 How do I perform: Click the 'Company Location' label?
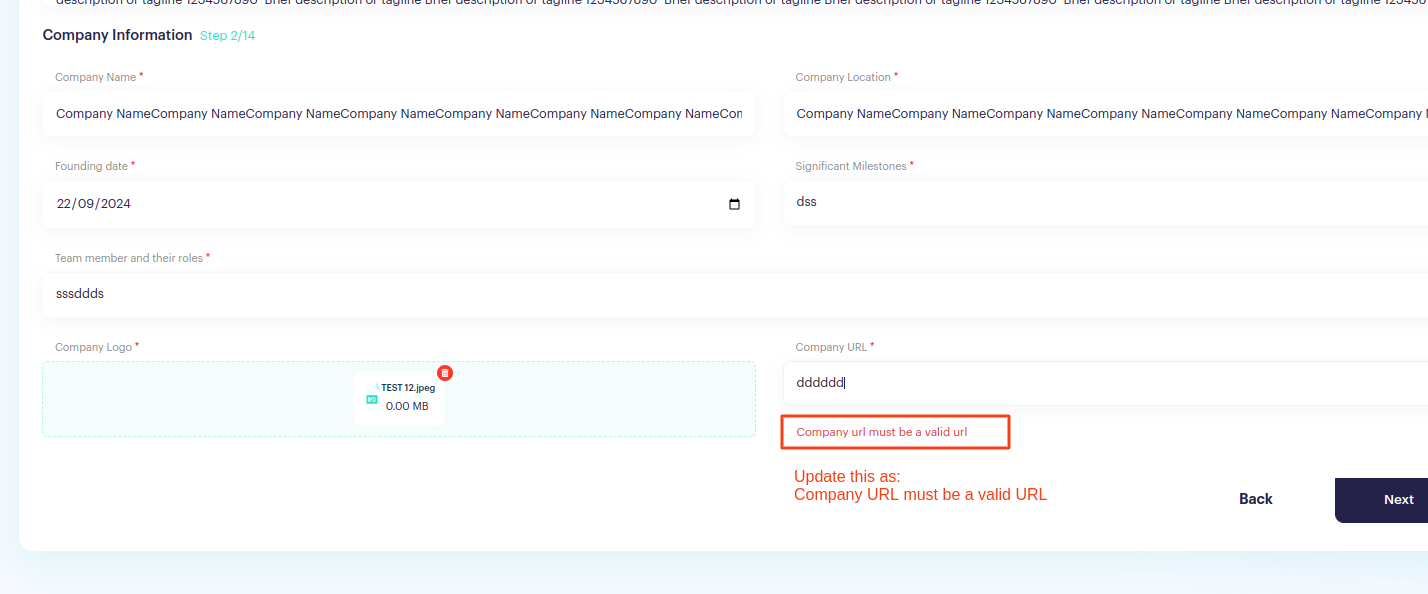(x=843, y=77)
